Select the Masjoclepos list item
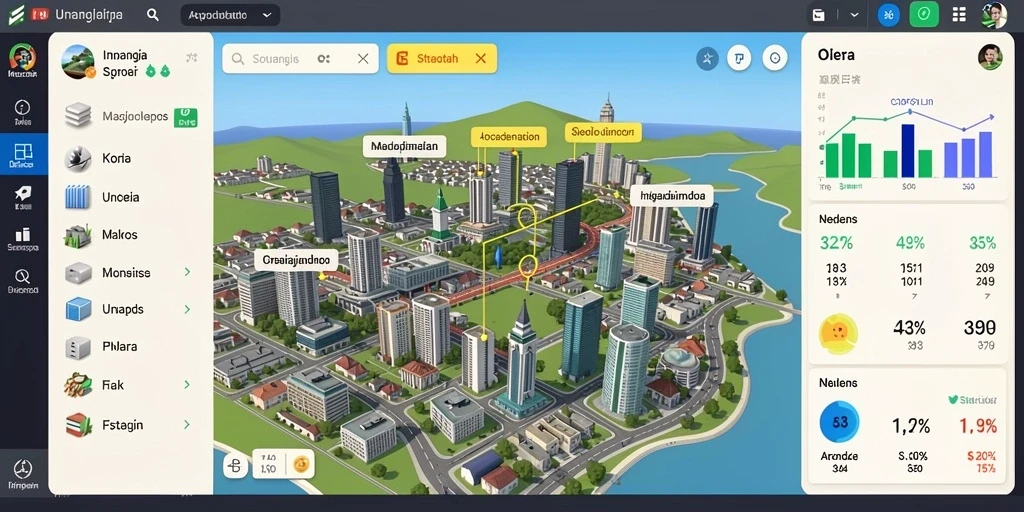The height and width of the screenshot is (512, 1024). [131, 117]
